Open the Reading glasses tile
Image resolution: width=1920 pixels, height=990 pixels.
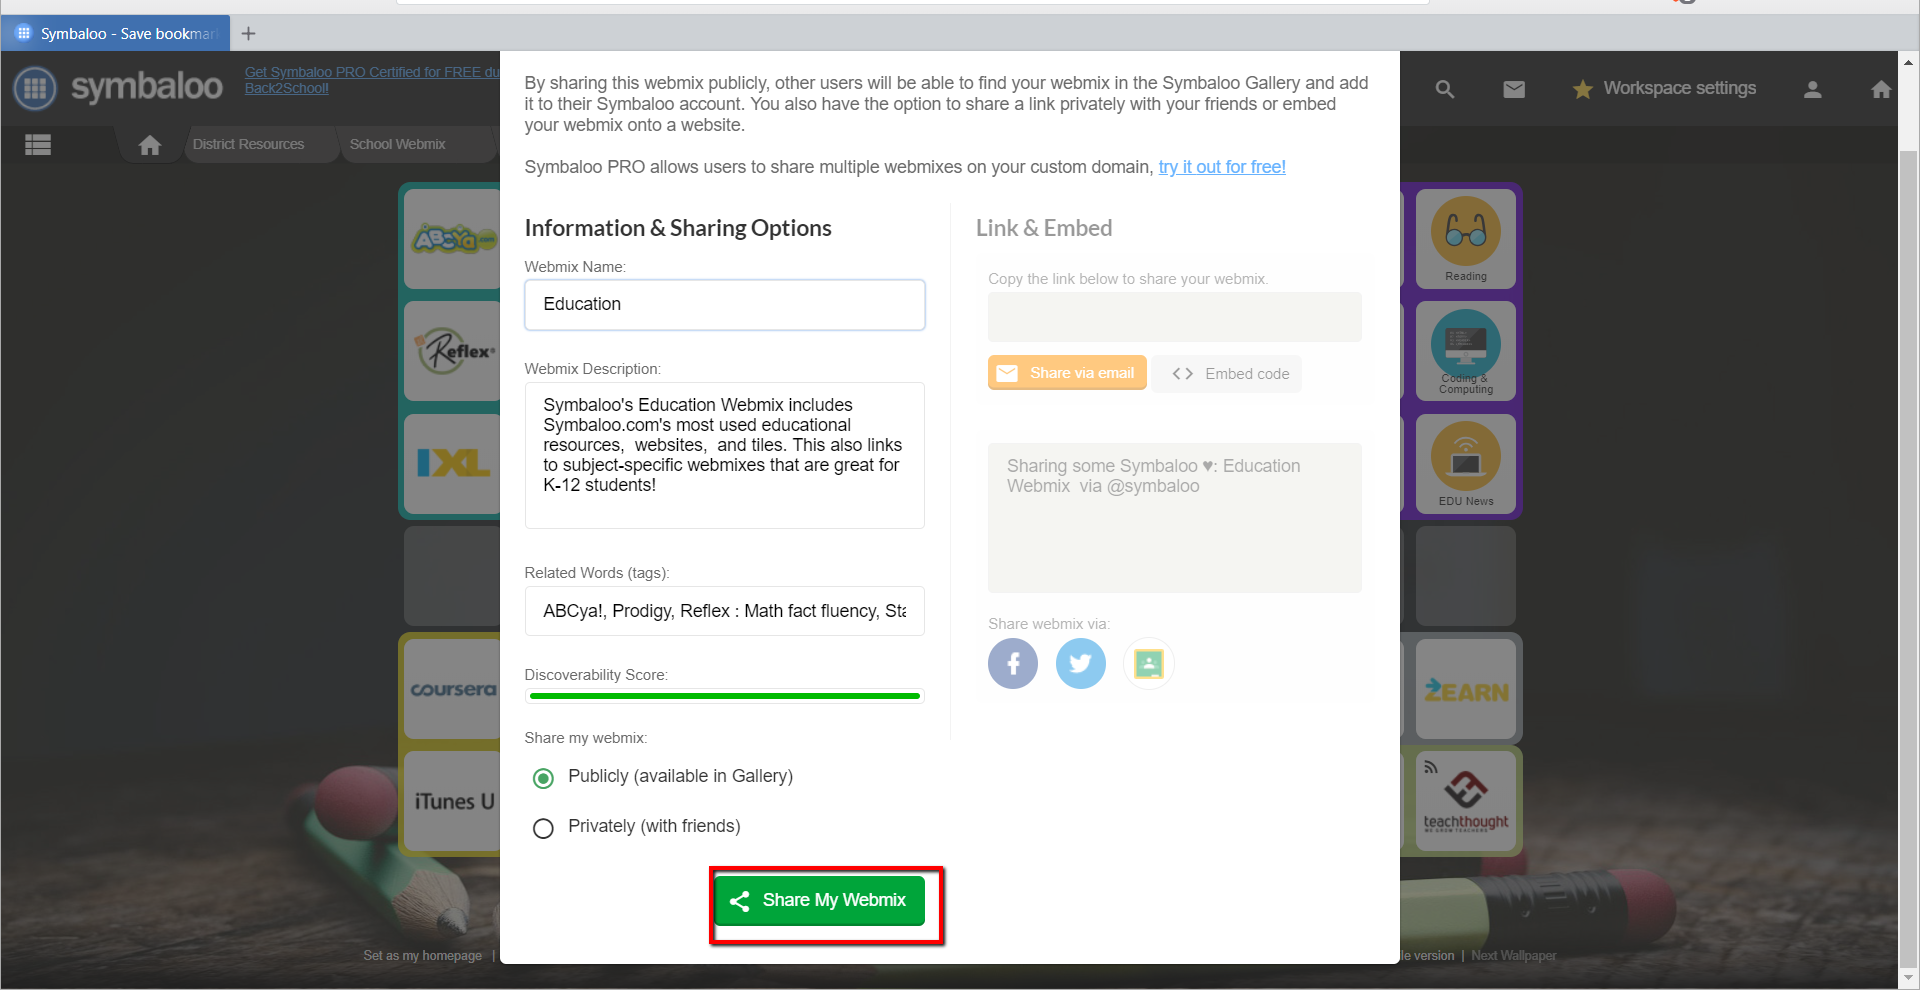pyautogui.click(x=1466, y=239)
